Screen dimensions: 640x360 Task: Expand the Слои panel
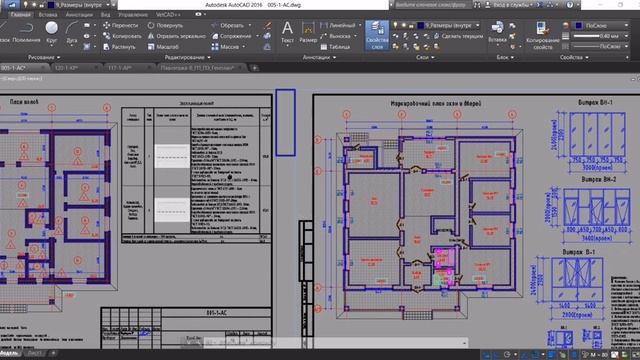pyautogui.click(x=425, y=58)
